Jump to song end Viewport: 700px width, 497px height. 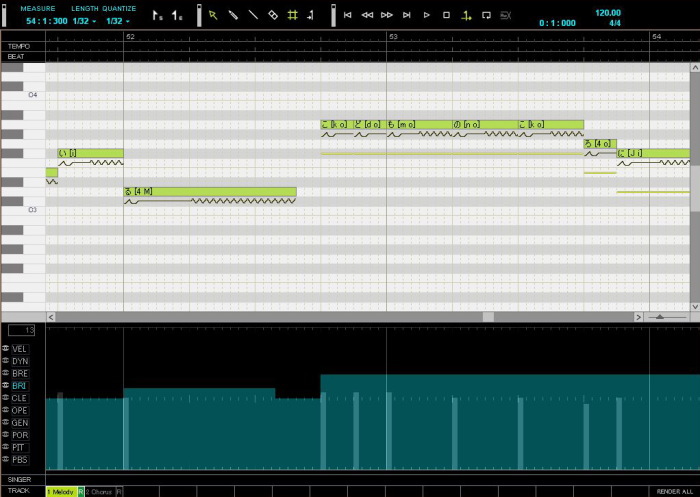[407, 15]
